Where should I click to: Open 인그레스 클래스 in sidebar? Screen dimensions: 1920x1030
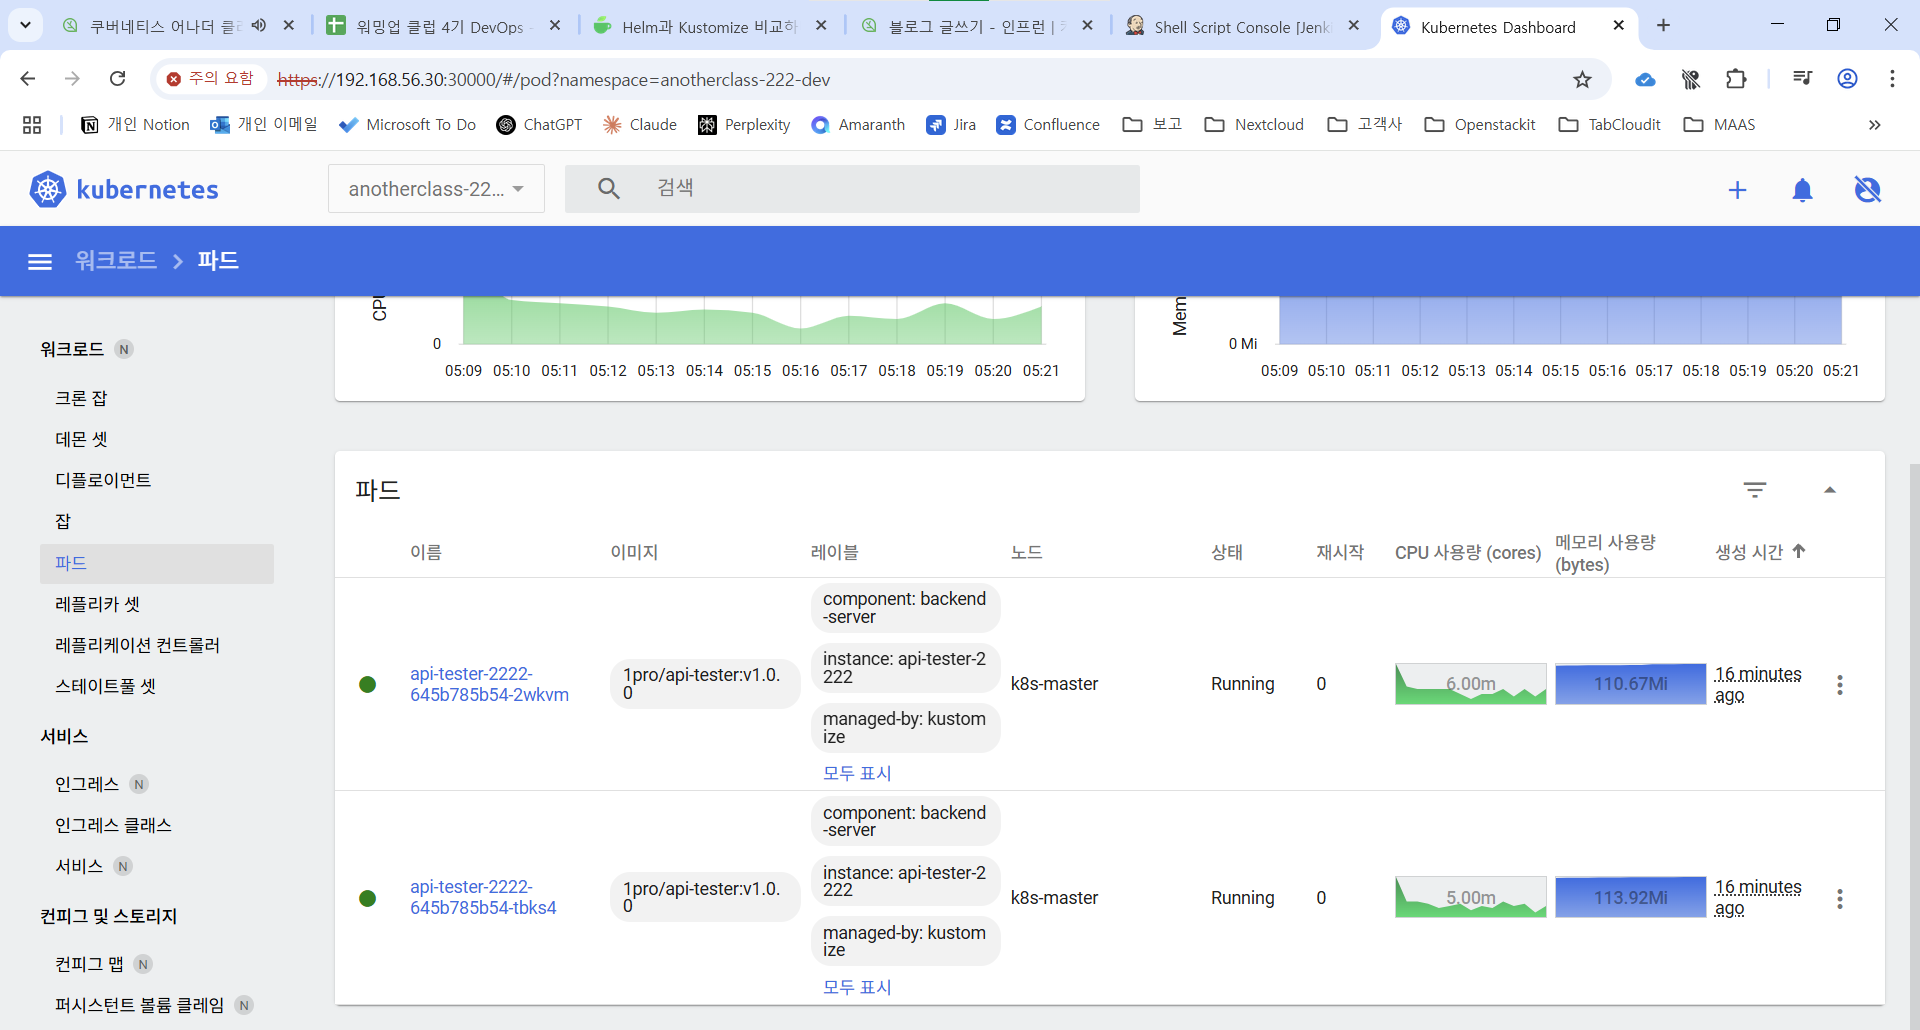[113, 825]
